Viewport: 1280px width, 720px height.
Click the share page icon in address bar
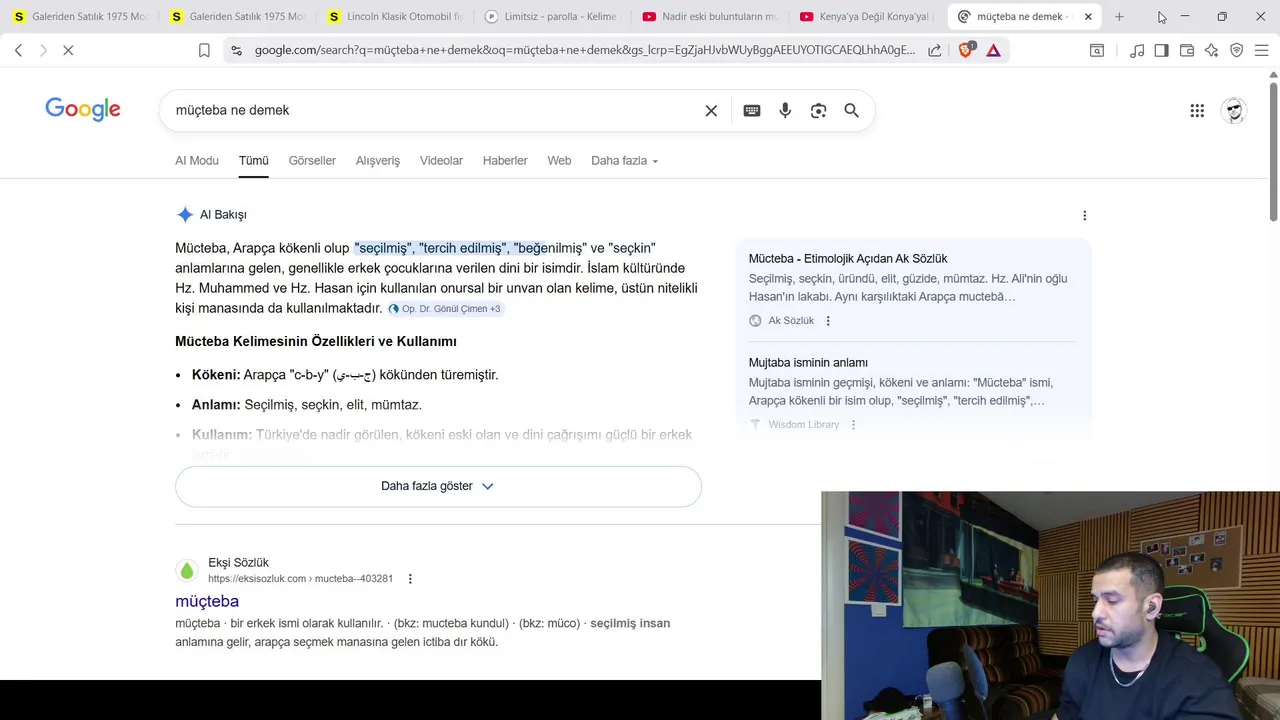[x=934, y=50]
